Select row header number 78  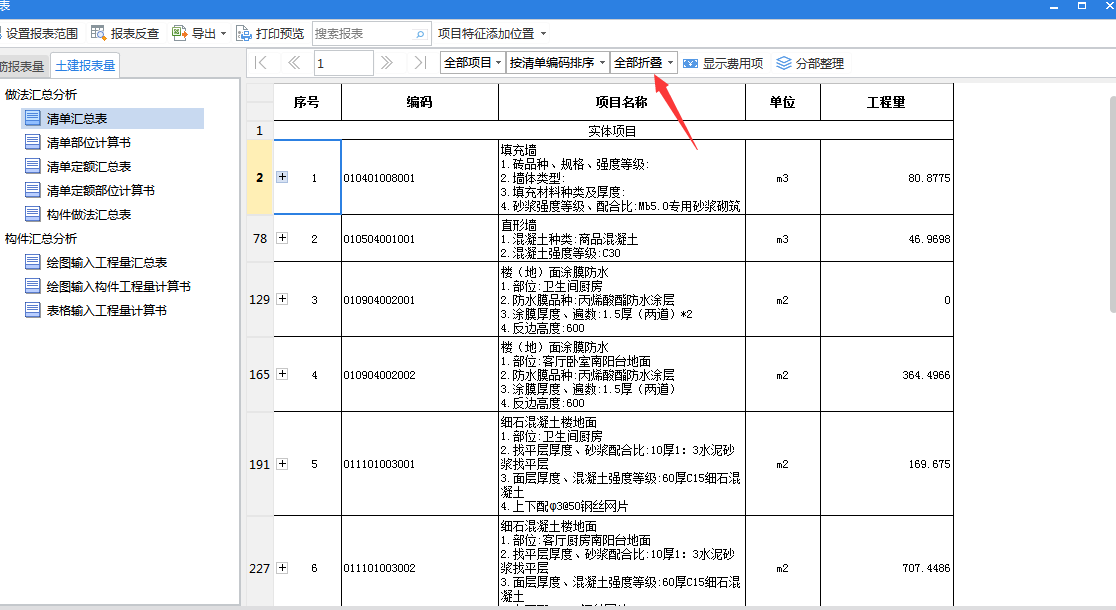coord(260,238)
